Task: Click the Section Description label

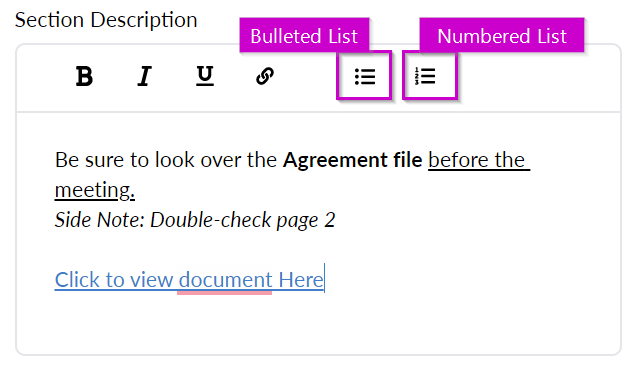Action: 106,20
